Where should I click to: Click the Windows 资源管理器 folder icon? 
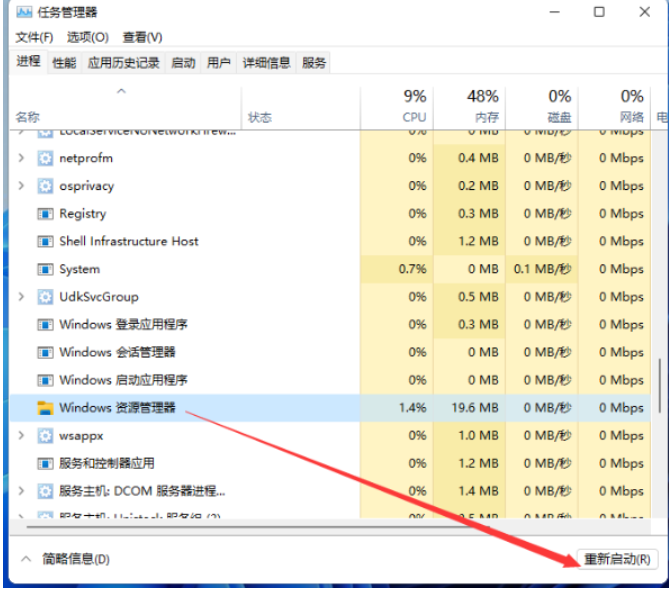click(44, 408)
